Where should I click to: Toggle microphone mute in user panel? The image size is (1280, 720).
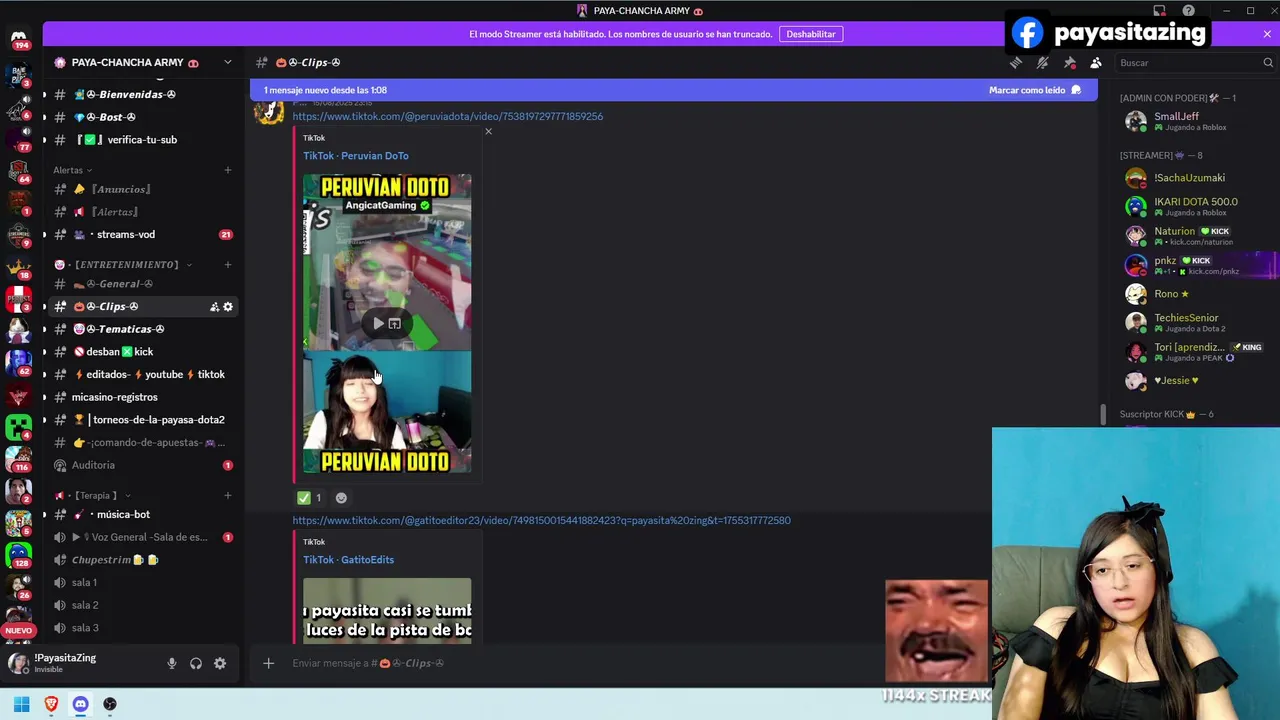pyautogui.click(x=171, y=663)
